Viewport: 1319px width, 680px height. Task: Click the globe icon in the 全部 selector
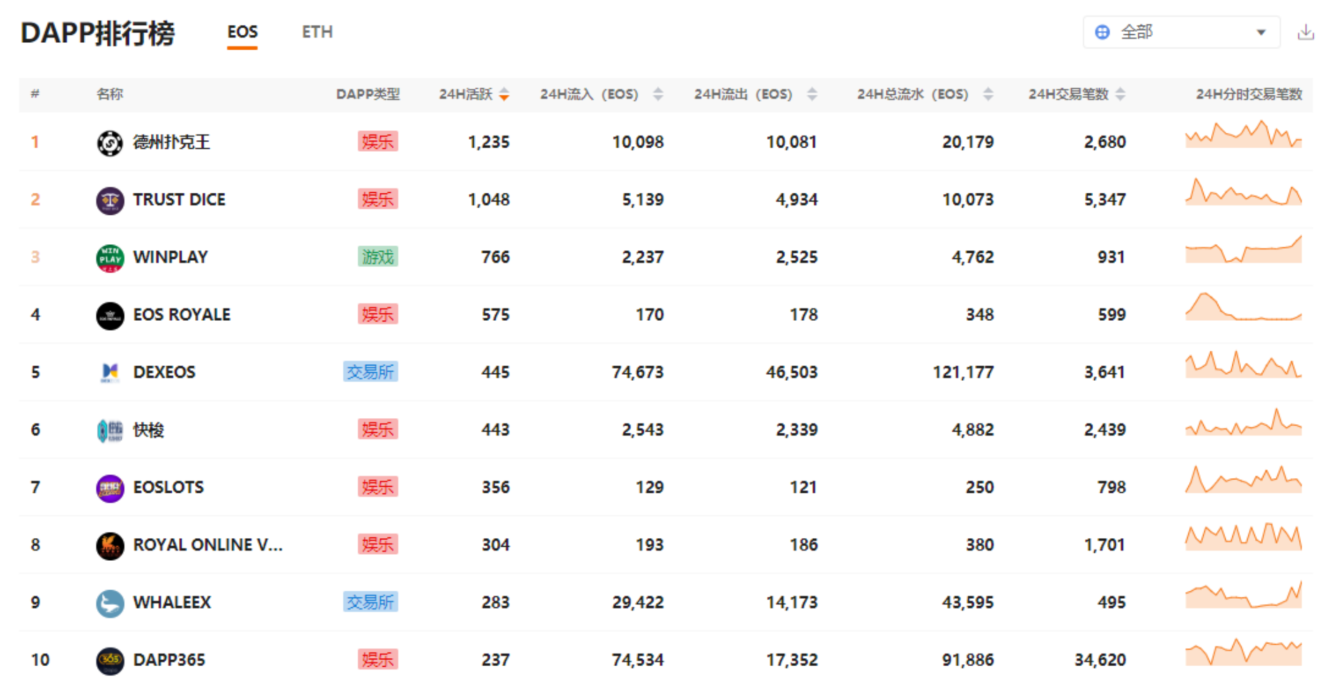tap(1102, 32)
